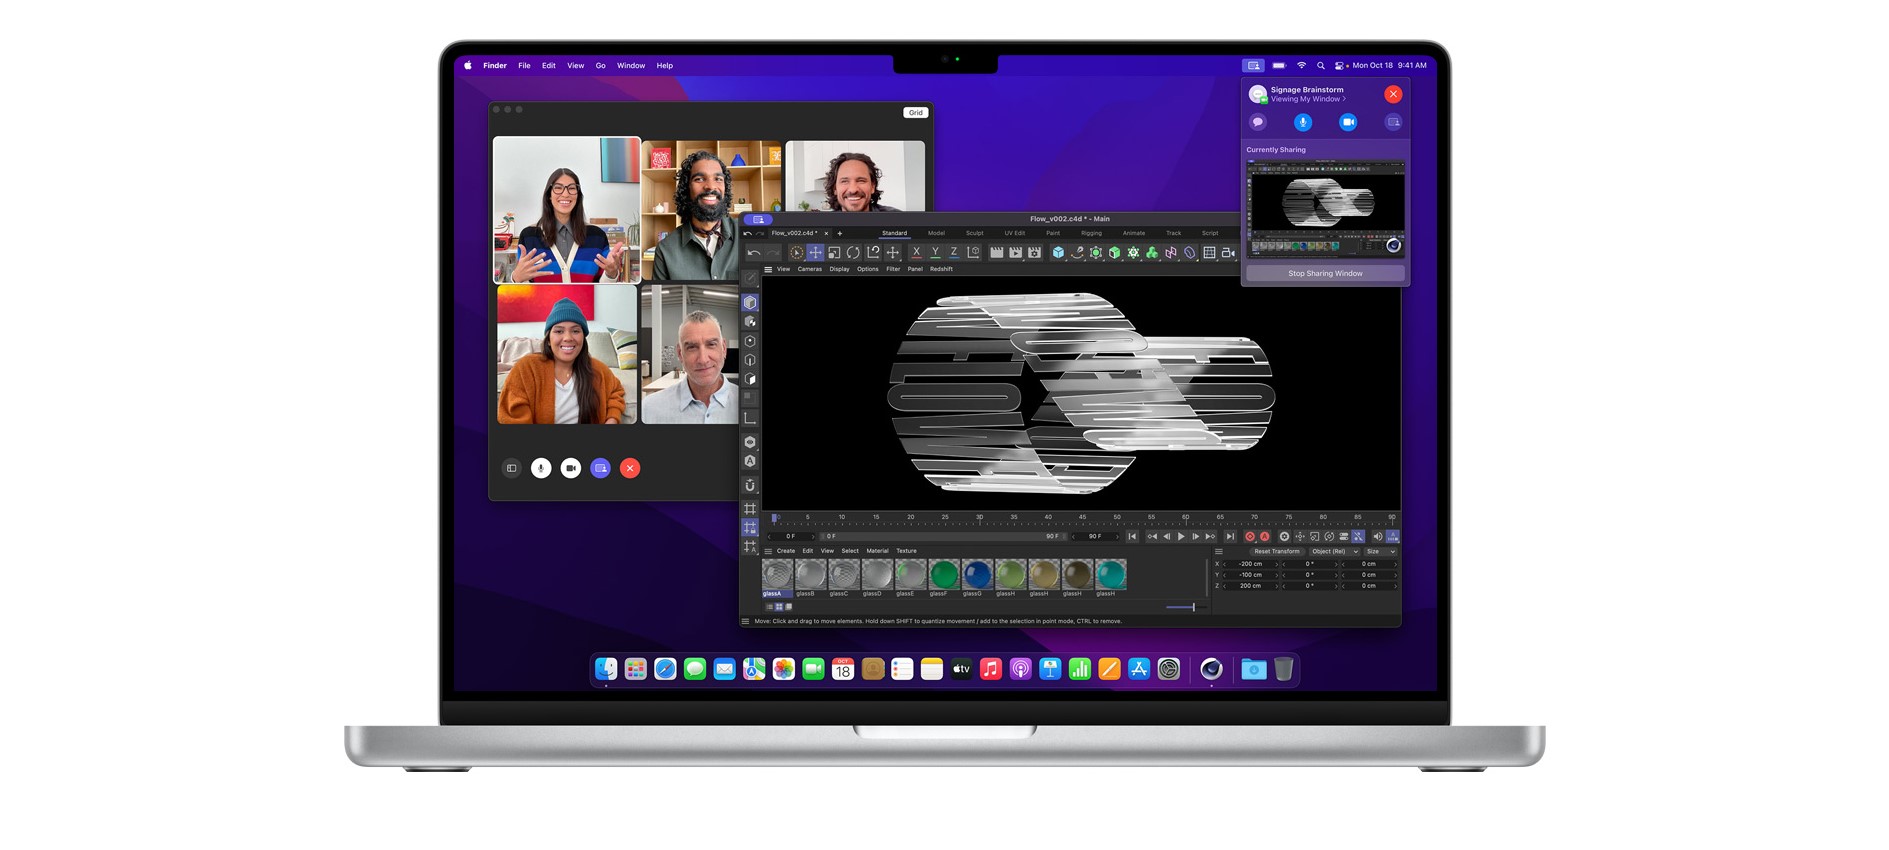Click Stop Sharing Window button
This screenshot has height=850, width=1889.
[x=1325, y=273]
